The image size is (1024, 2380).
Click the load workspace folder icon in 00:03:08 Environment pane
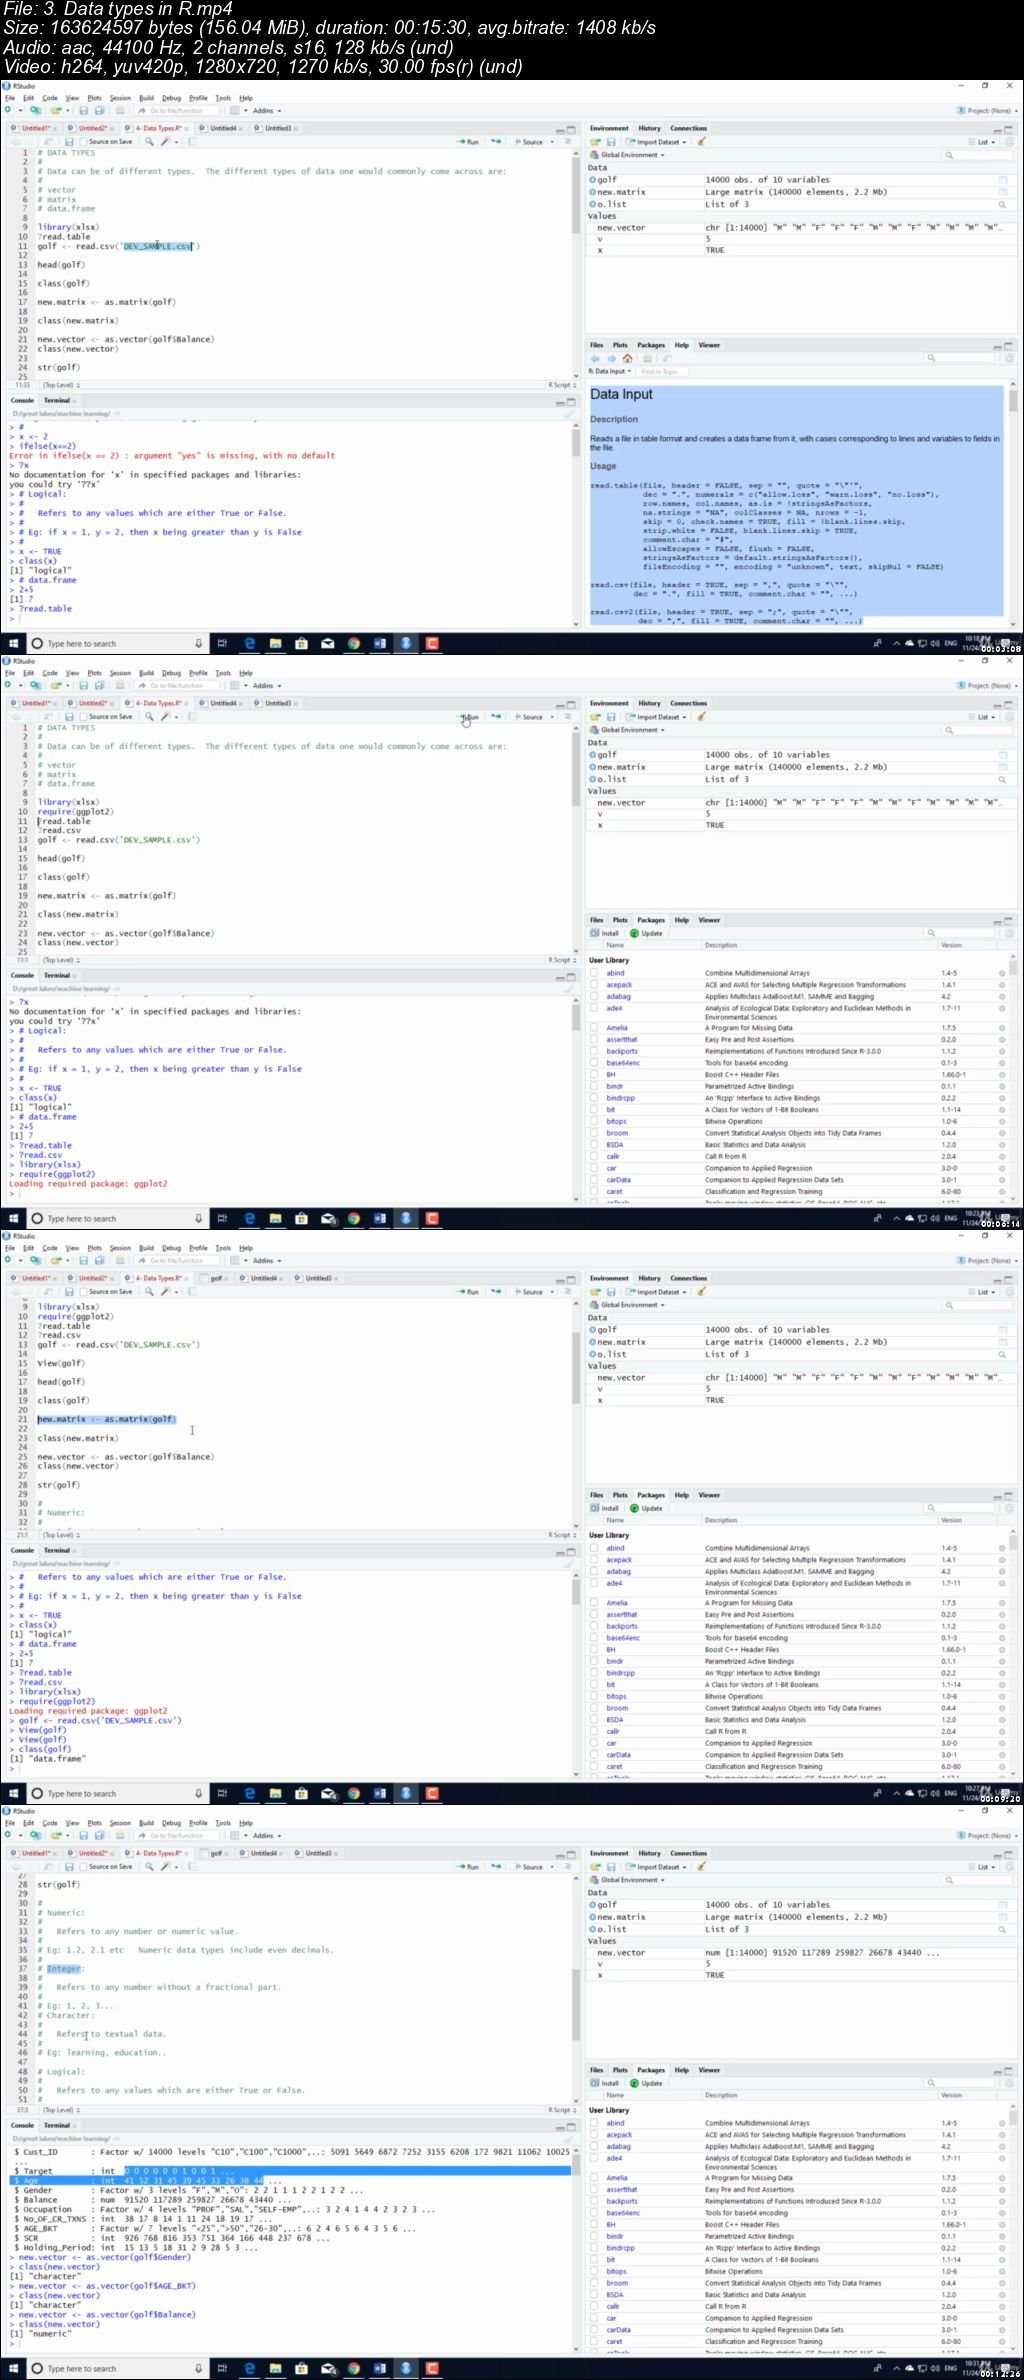(595, 142)
